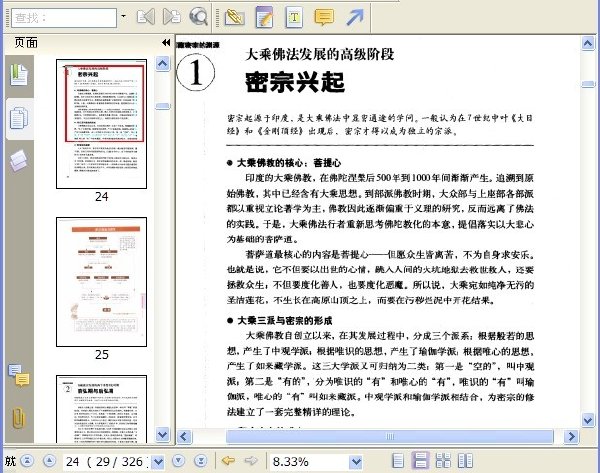The image size is (600, 473).
Task: Go to last page button
Action: point(201,461)
